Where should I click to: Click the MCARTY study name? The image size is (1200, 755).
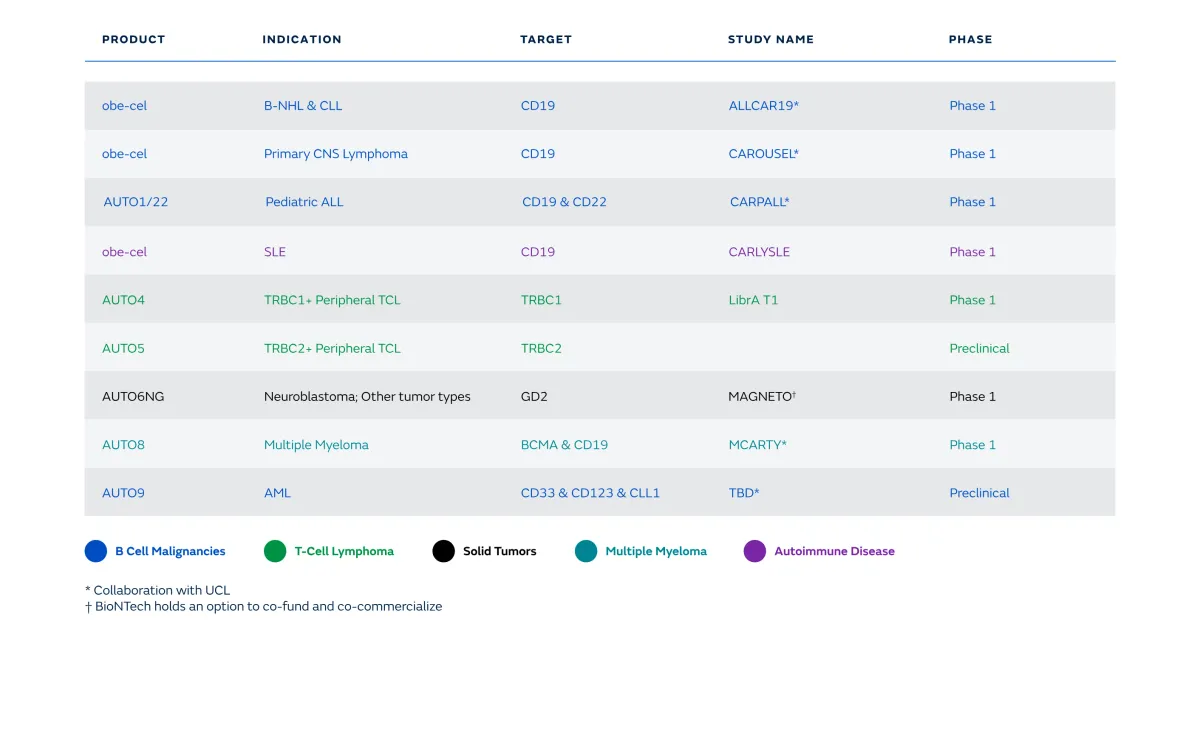(757, 445)
